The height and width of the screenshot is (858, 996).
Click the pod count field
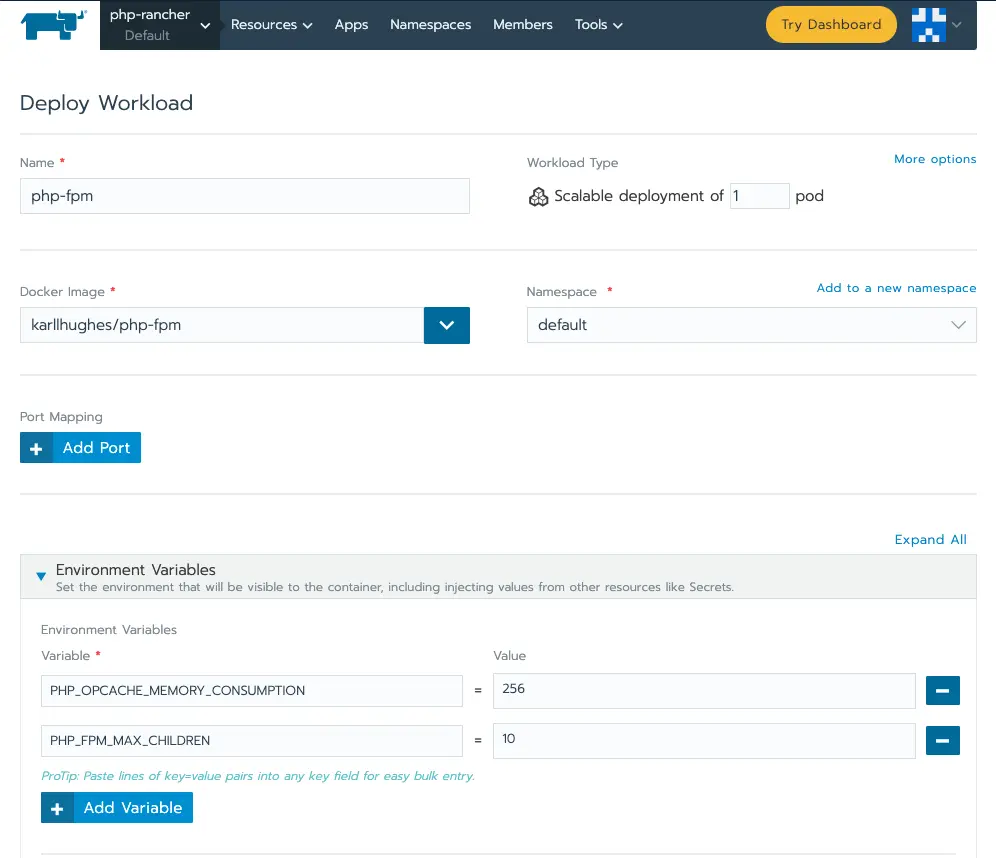click(x=759, y=196)
